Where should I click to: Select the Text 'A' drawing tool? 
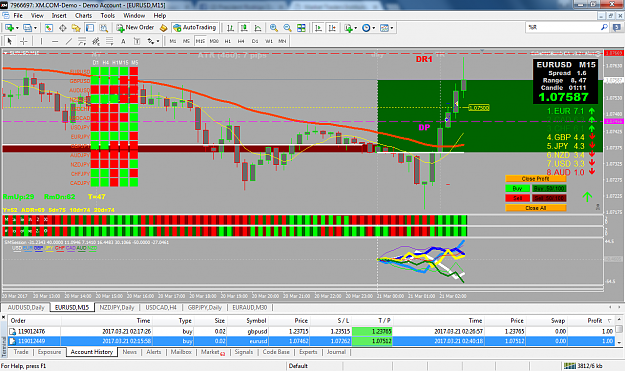123,41
